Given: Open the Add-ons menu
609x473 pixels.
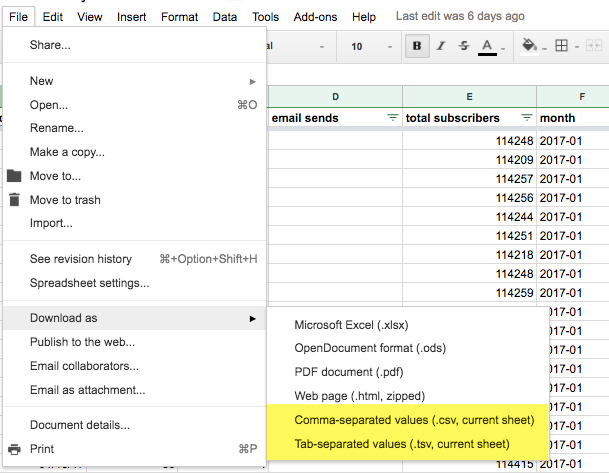Looking at the screenshot, I should 315,17.
